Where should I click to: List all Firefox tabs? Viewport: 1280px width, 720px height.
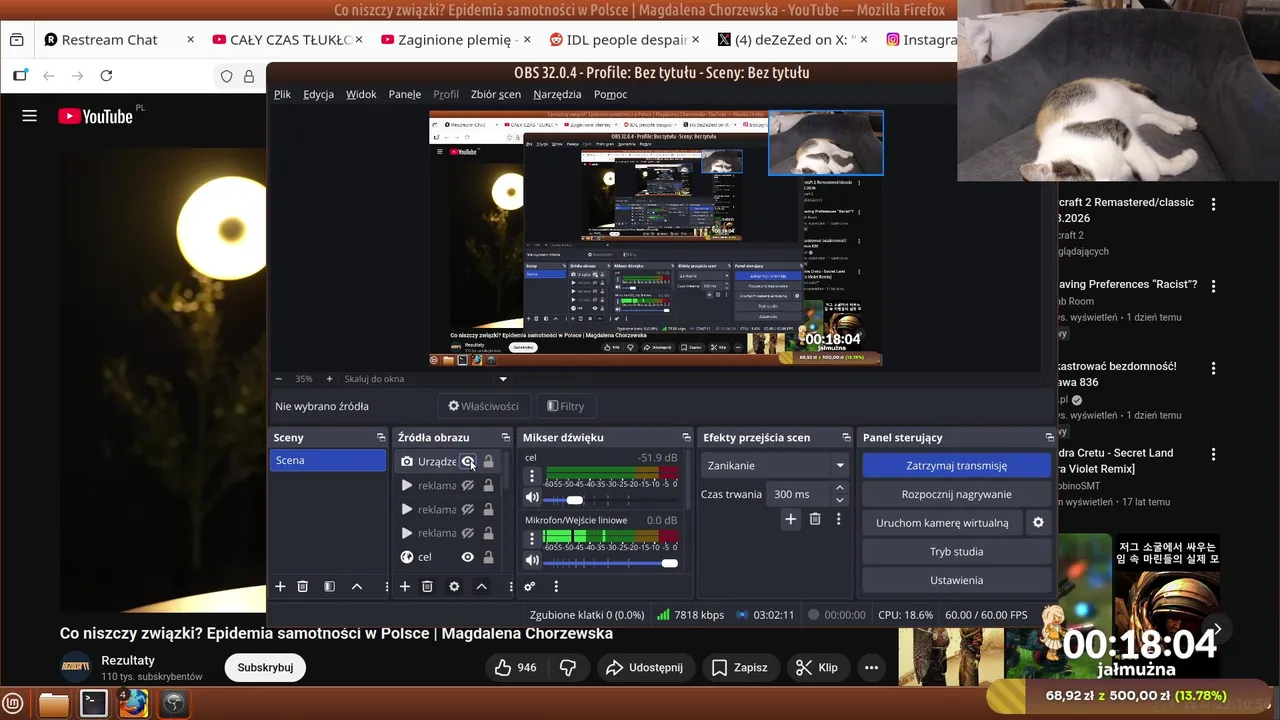click(x=16, y=40)
